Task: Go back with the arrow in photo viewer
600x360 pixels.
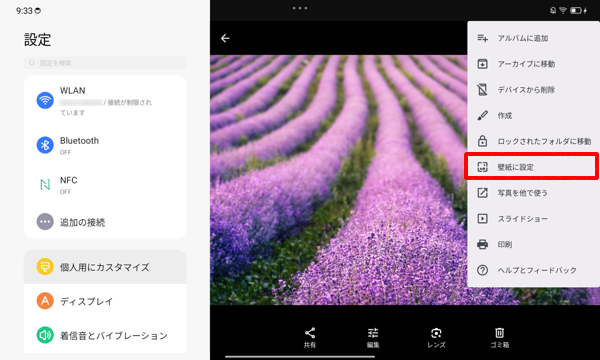Action: coord(225,38)
